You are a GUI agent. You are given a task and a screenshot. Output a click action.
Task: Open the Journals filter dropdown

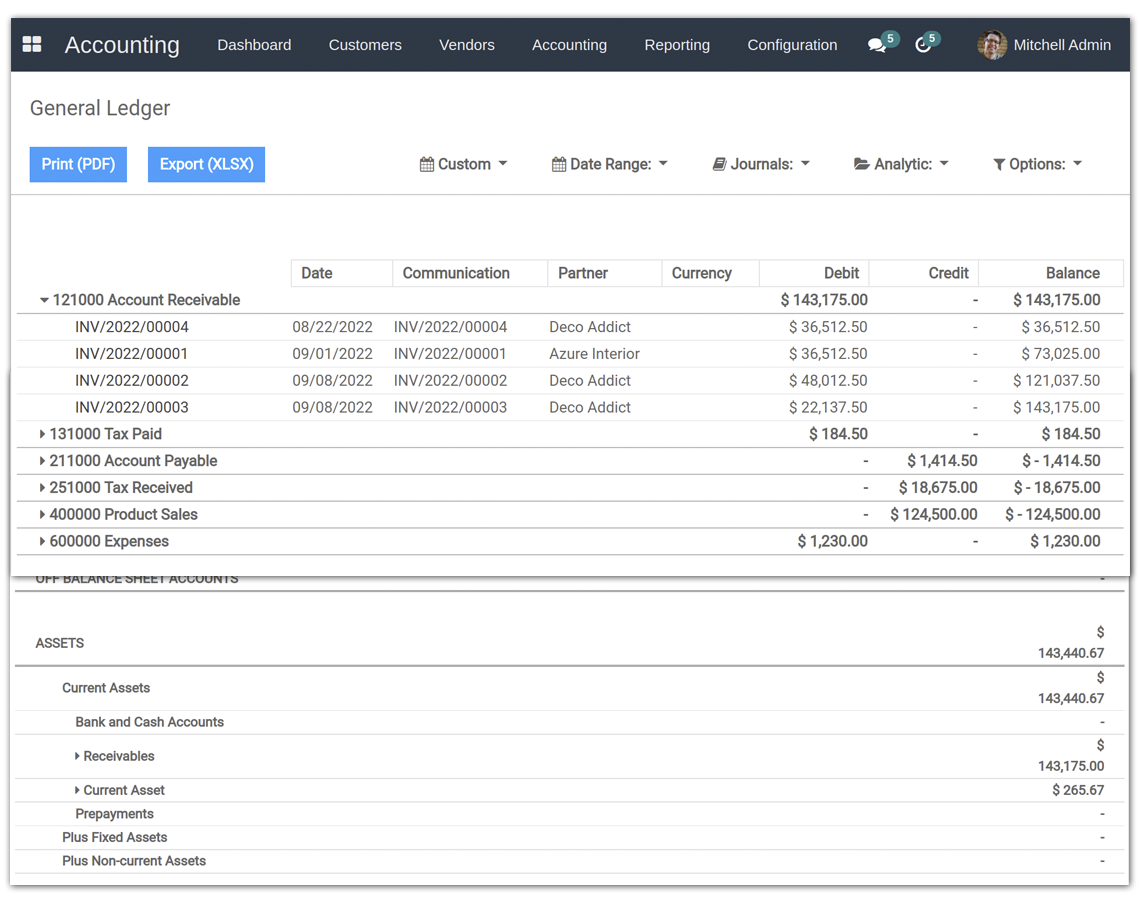[761, 163]
